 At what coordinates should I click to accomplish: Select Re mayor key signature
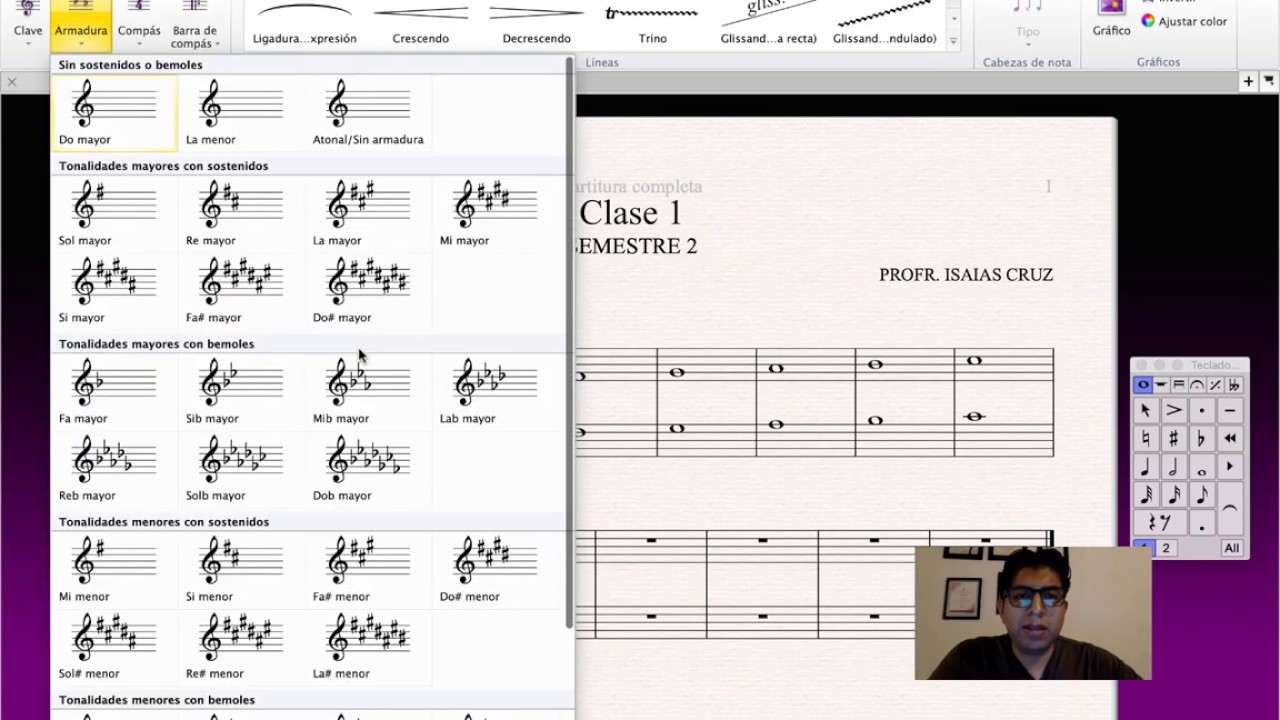tap(241, 214)
